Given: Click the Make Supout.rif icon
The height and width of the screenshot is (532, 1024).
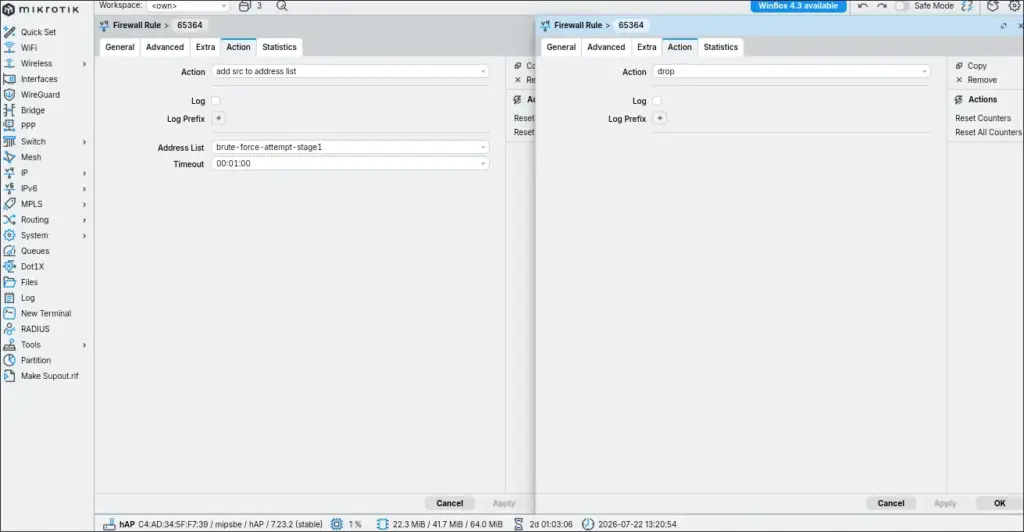Looking at the screenshot, I should (10, 377).
